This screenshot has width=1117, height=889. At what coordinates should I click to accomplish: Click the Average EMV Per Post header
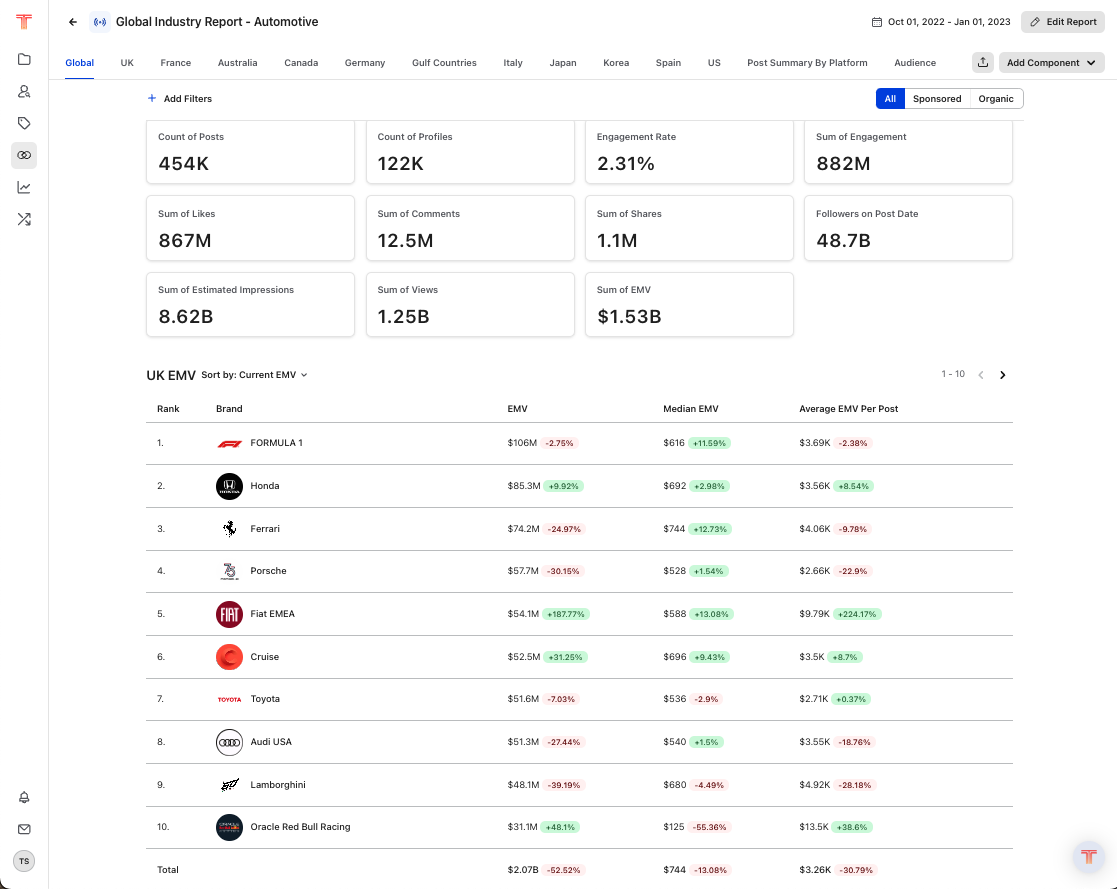[848, 409]
